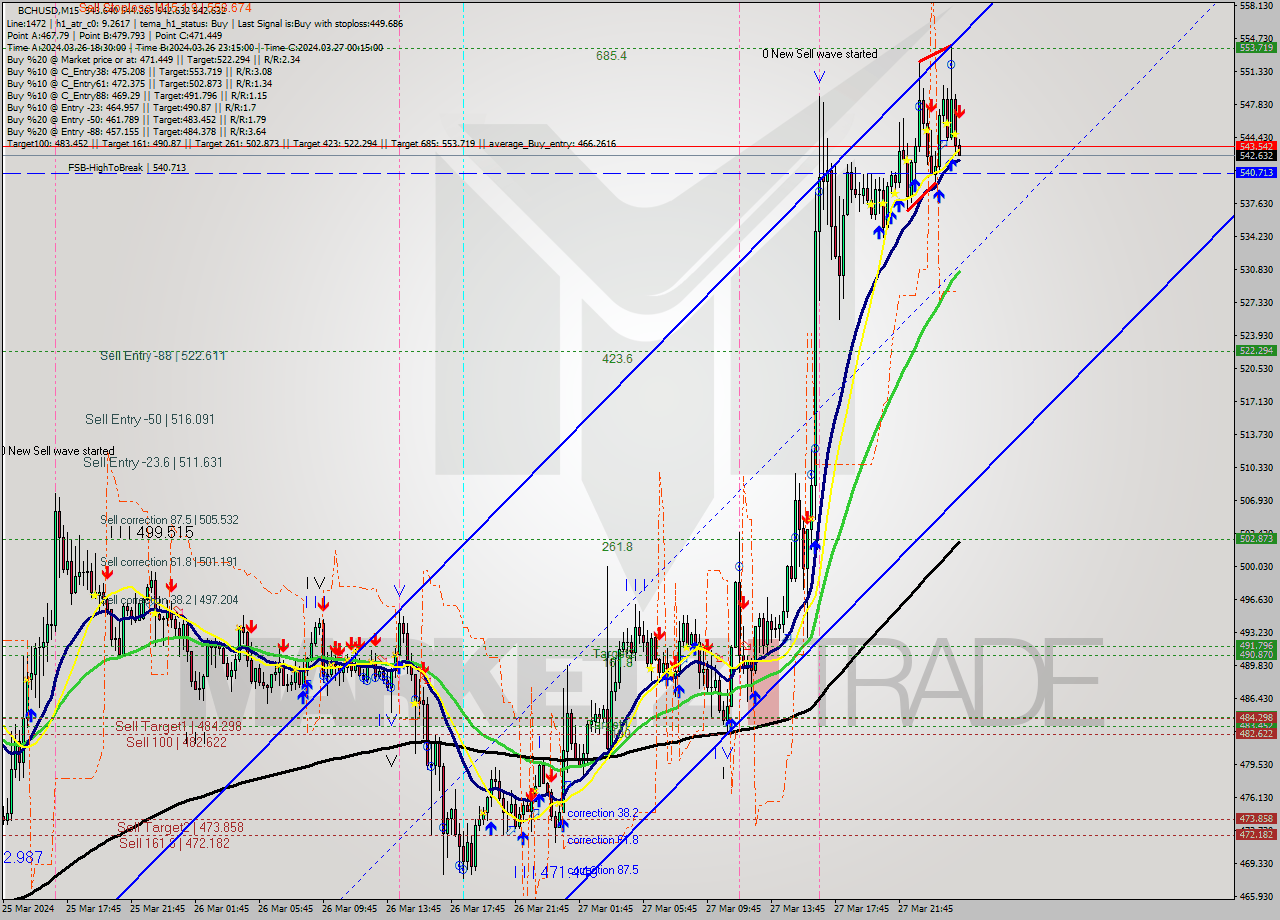
Task: Select the Sell Entry -50 | 516.091 label
Action: pyautogui.click(x=149, y=419)
